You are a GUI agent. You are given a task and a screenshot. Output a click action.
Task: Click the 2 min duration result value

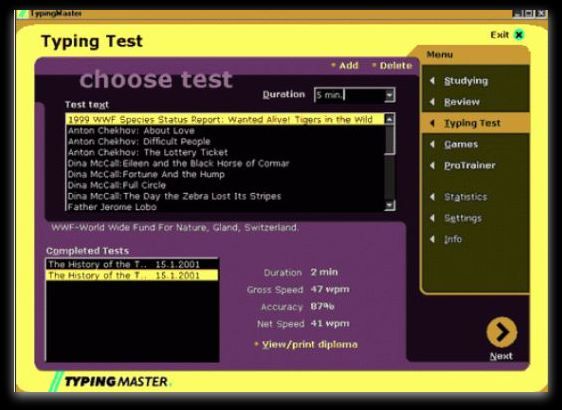pyautogui.click(x=324, y=272)
